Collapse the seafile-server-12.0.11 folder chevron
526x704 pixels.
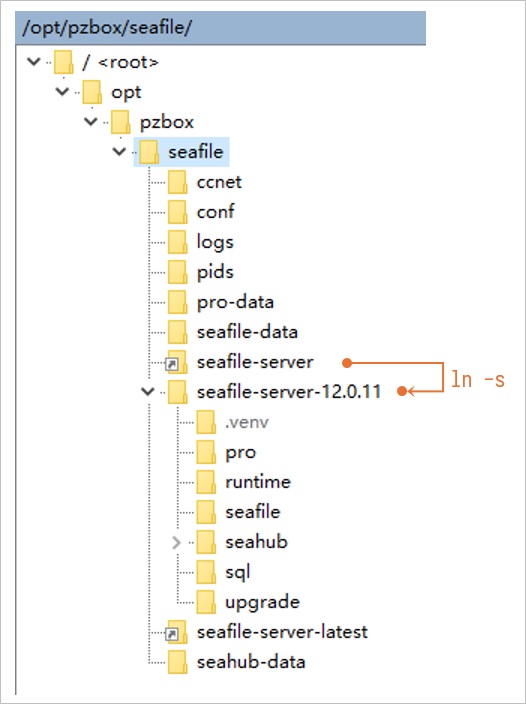(x=148, y=392)
